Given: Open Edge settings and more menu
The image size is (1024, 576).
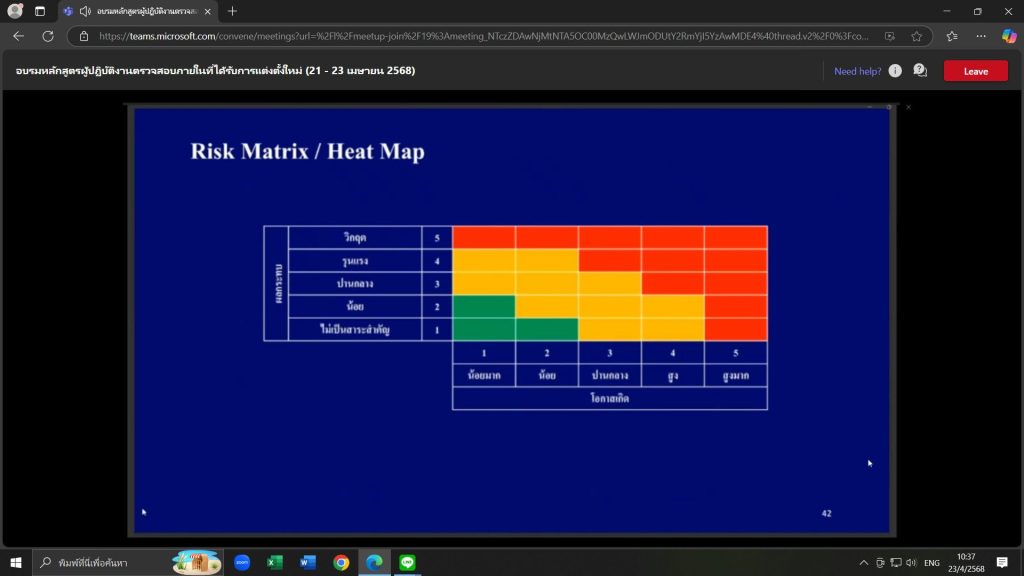Looking at the screenshot, I should 980,36.
